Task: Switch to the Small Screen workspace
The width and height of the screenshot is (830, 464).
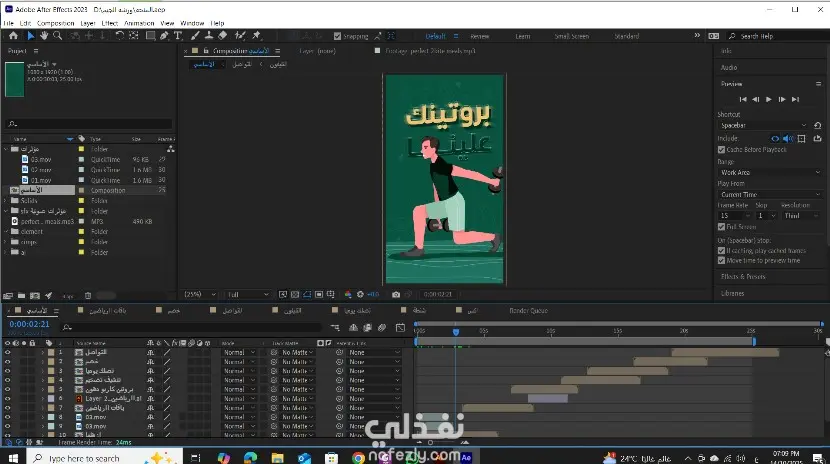Action: [572, 36]
